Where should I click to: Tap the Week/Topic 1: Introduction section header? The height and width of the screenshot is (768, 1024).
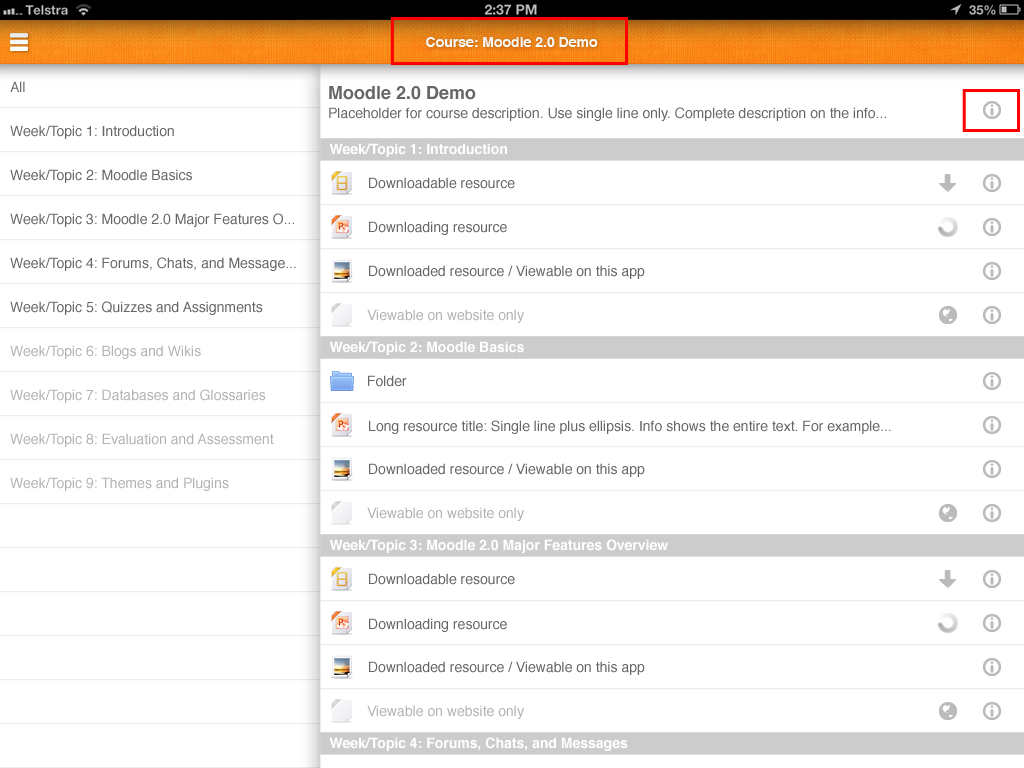click(672, 149)
